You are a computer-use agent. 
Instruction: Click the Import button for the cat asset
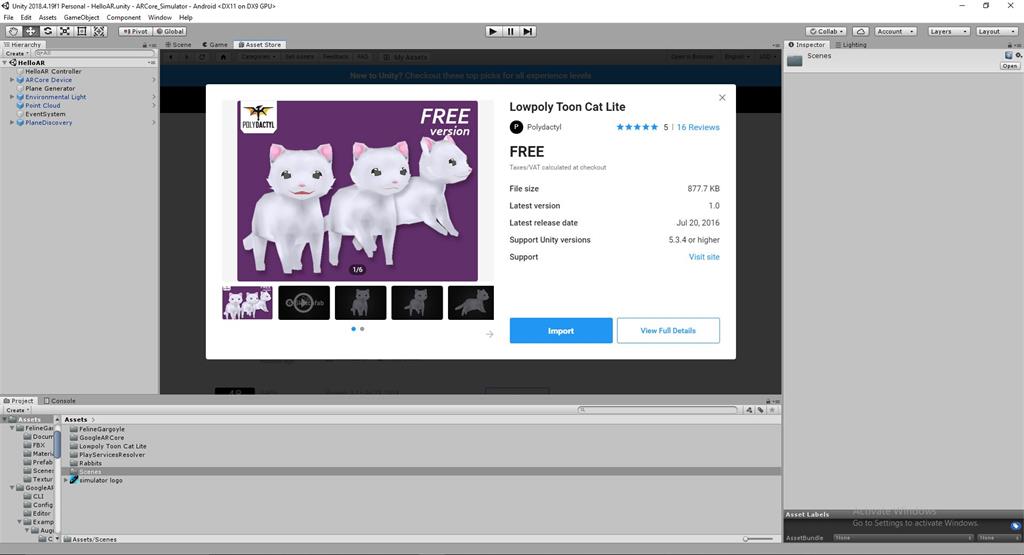tap(561, 330)
